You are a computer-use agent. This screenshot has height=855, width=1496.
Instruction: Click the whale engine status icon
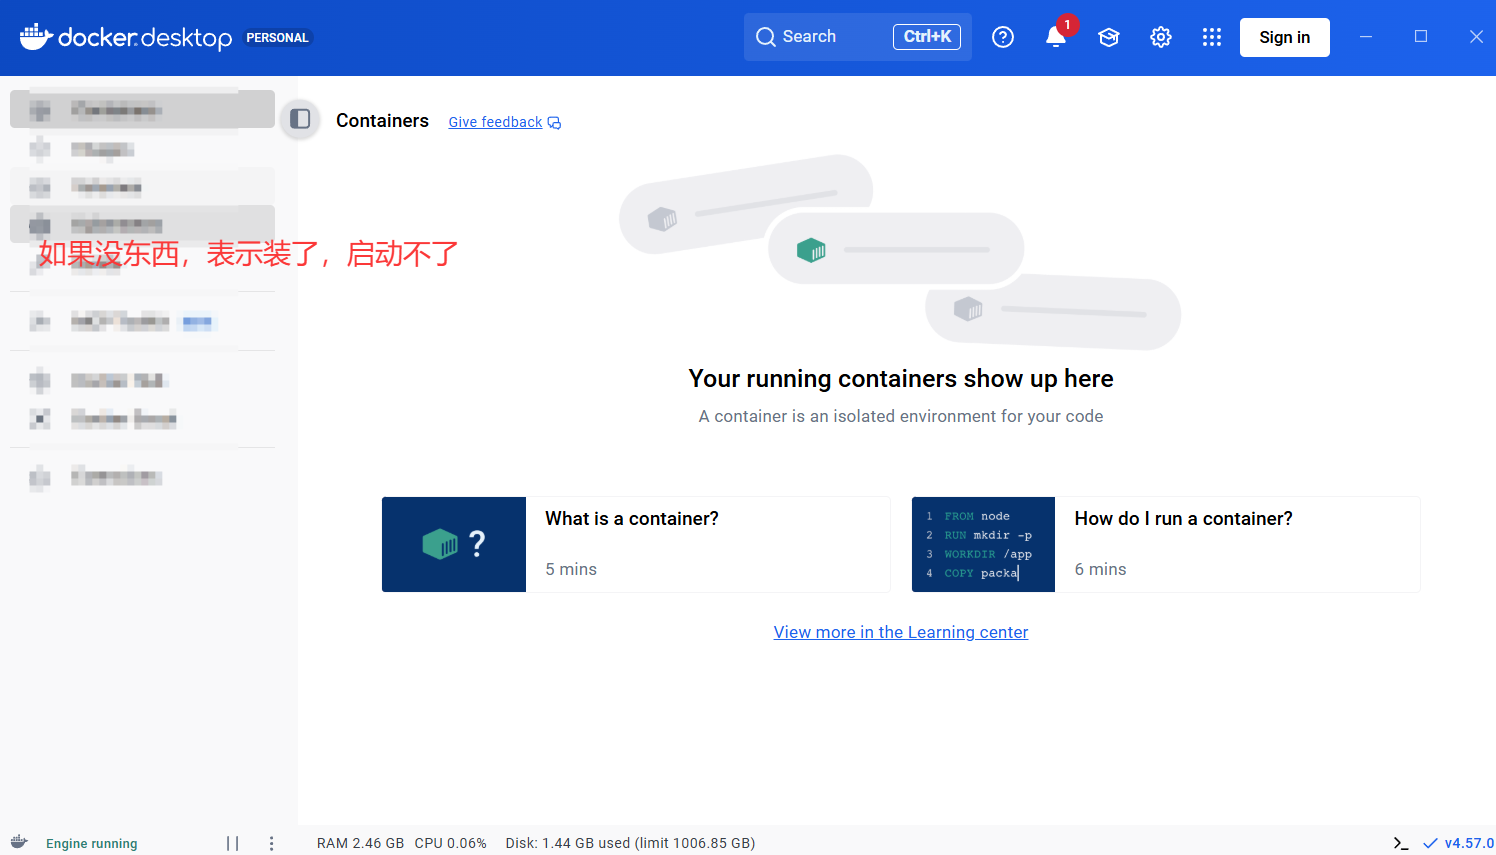[19, 842]
